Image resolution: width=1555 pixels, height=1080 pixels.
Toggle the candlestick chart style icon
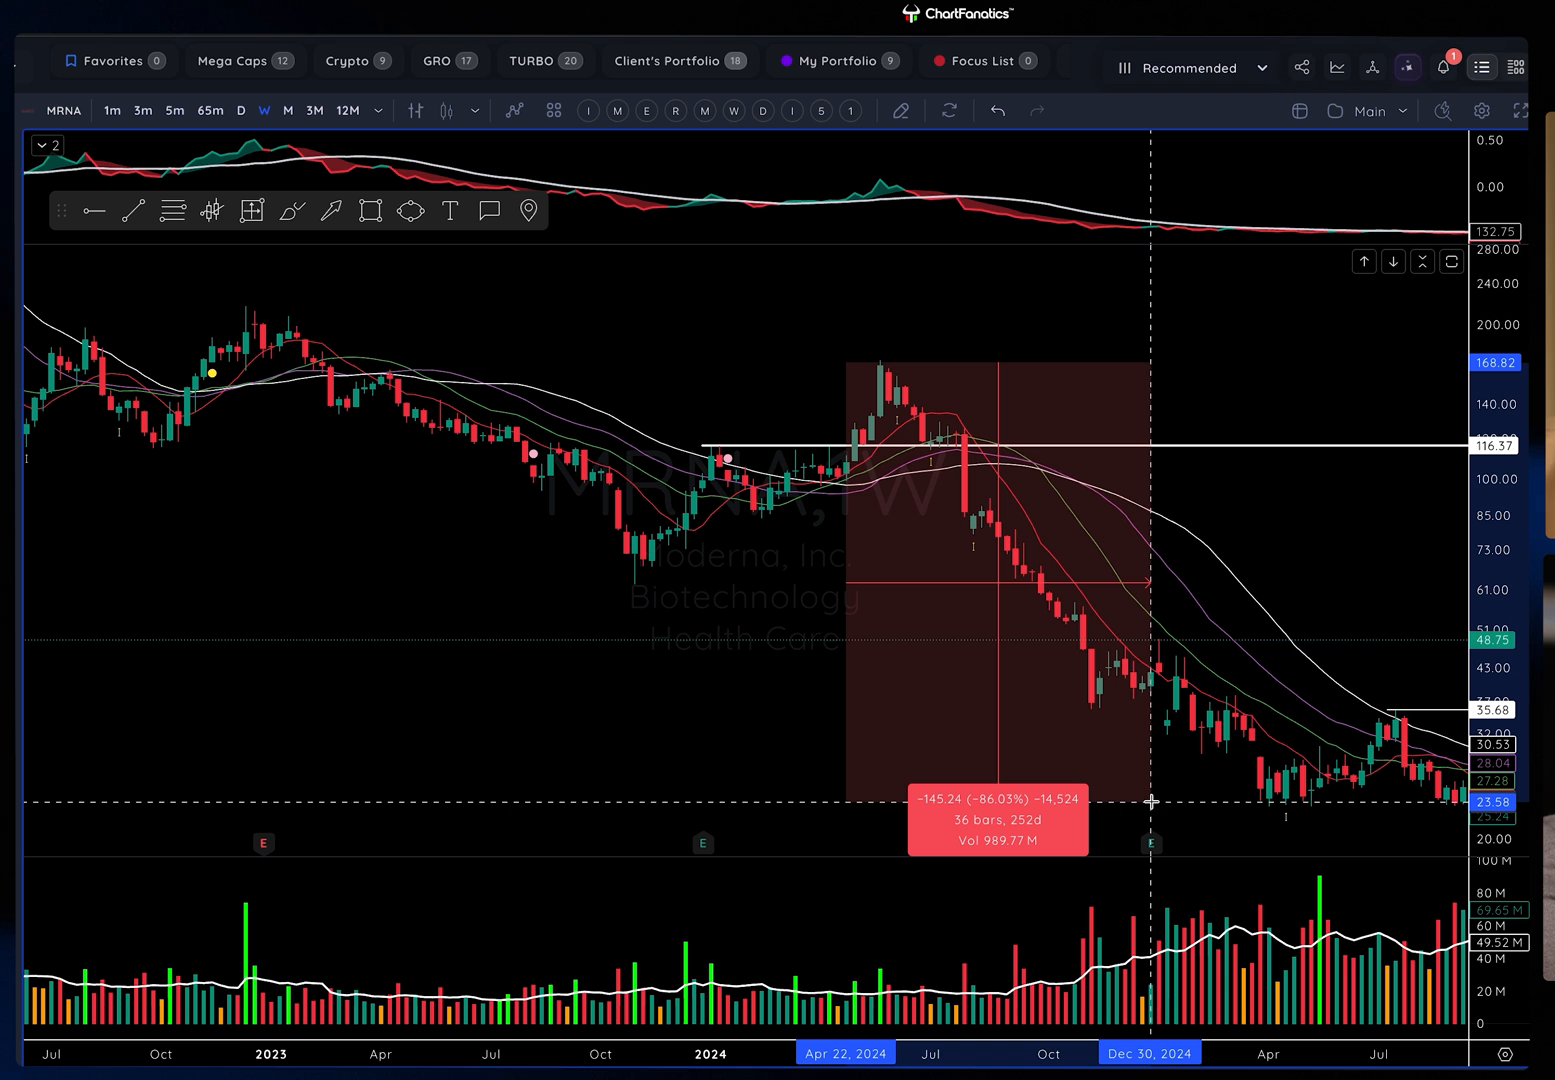[447, 111]
